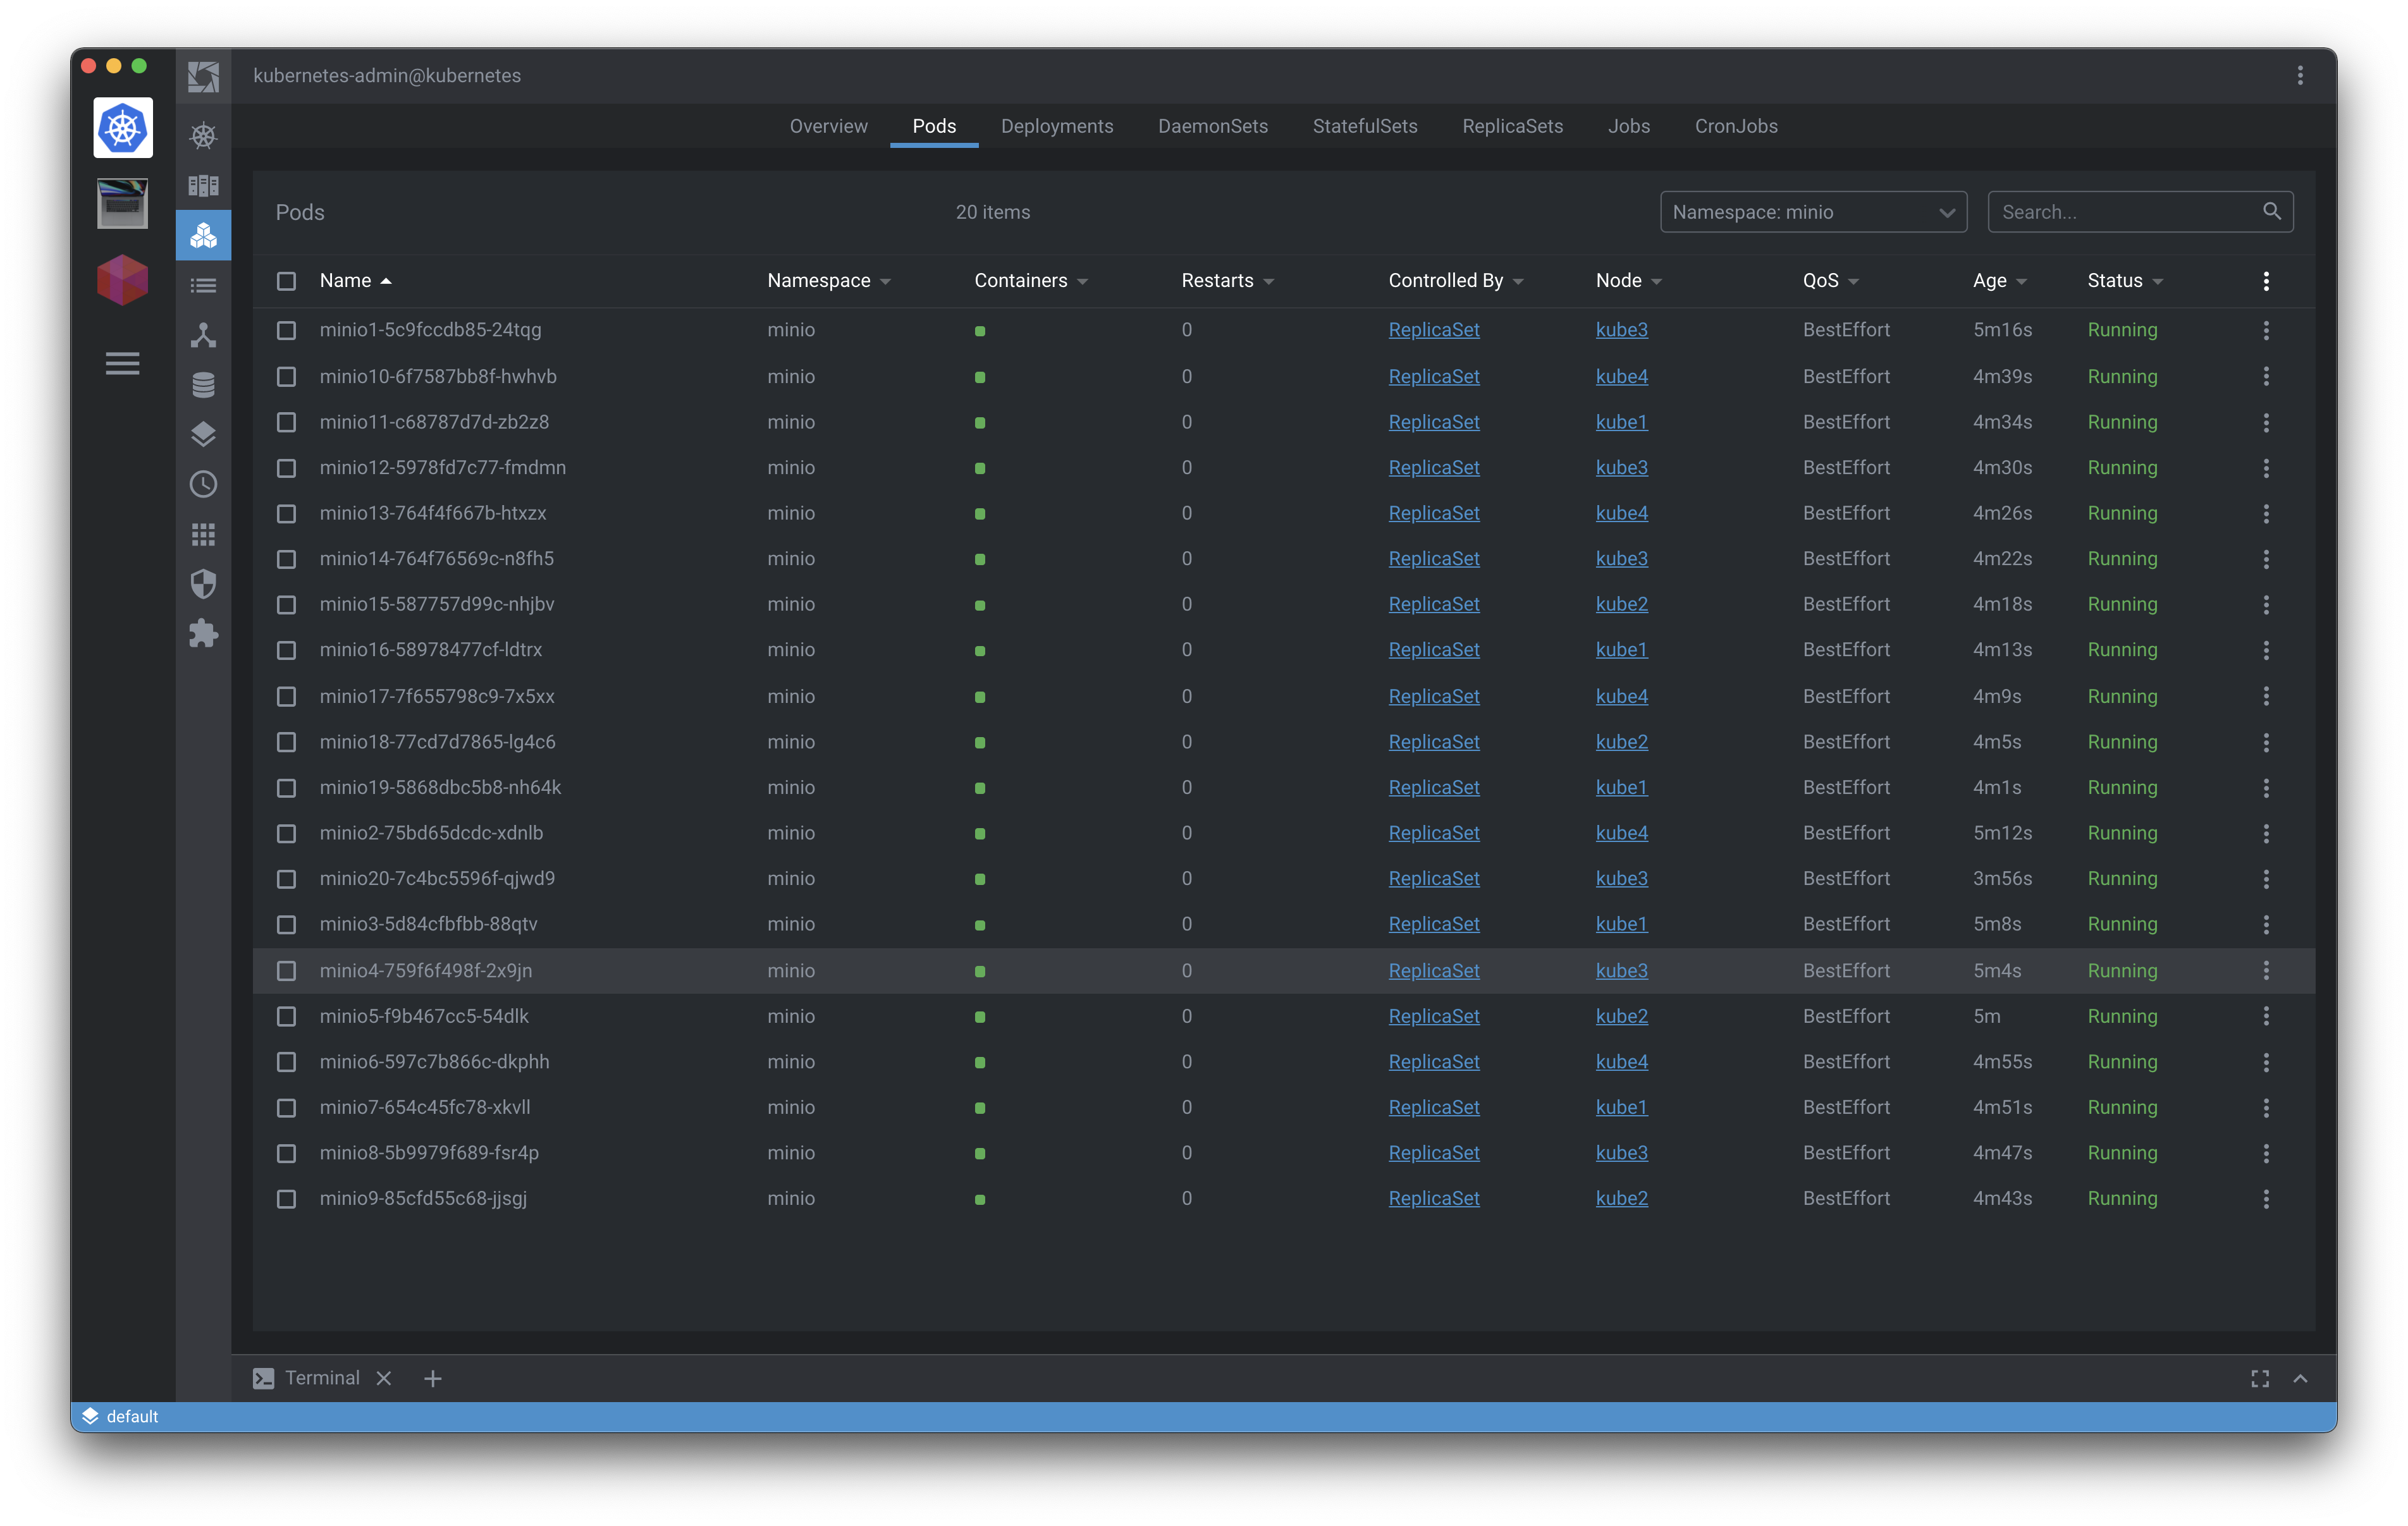Open ReplicaSet link for minio2-75bd65dcdc-xdnlb

1434,833
